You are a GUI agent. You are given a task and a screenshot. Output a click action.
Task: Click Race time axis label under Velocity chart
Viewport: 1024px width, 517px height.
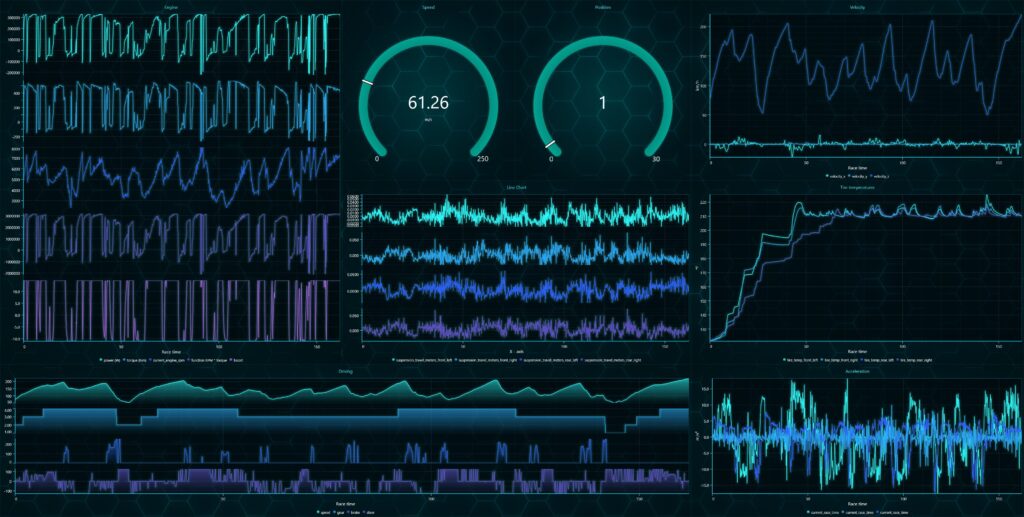pyautogui.click(x=857, y=168)
